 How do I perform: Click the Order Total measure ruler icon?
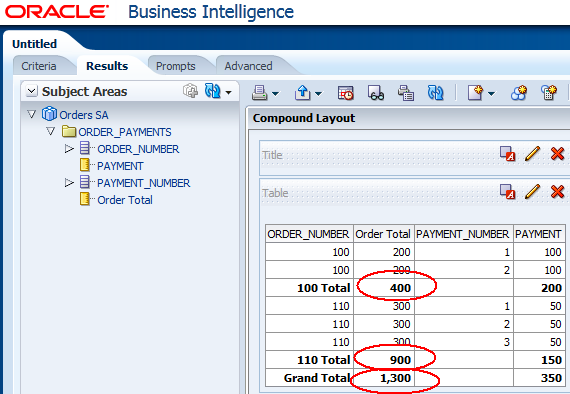85,199
